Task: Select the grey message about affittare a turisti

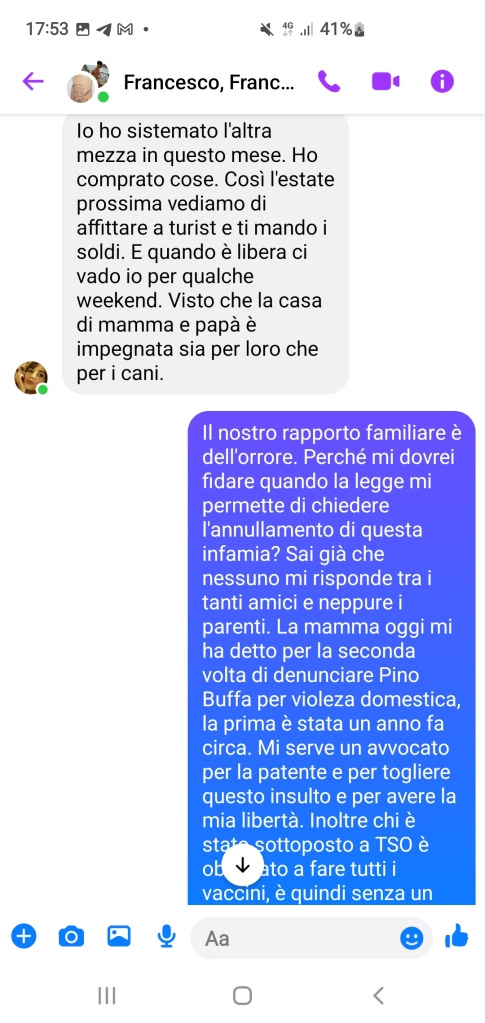Action: tap(206, 253)
